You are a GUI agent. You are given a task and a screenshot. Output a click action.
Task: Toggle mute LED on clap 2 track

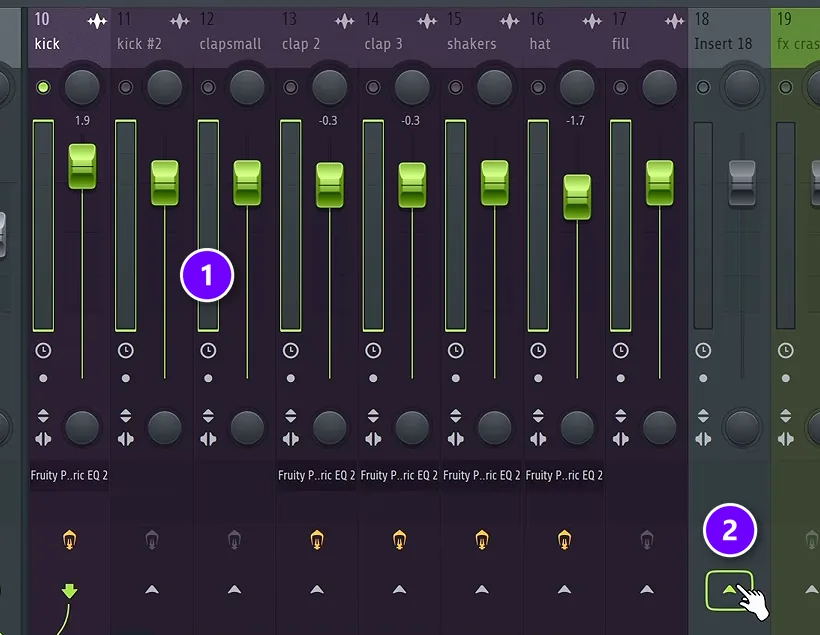tap(291, 87)
